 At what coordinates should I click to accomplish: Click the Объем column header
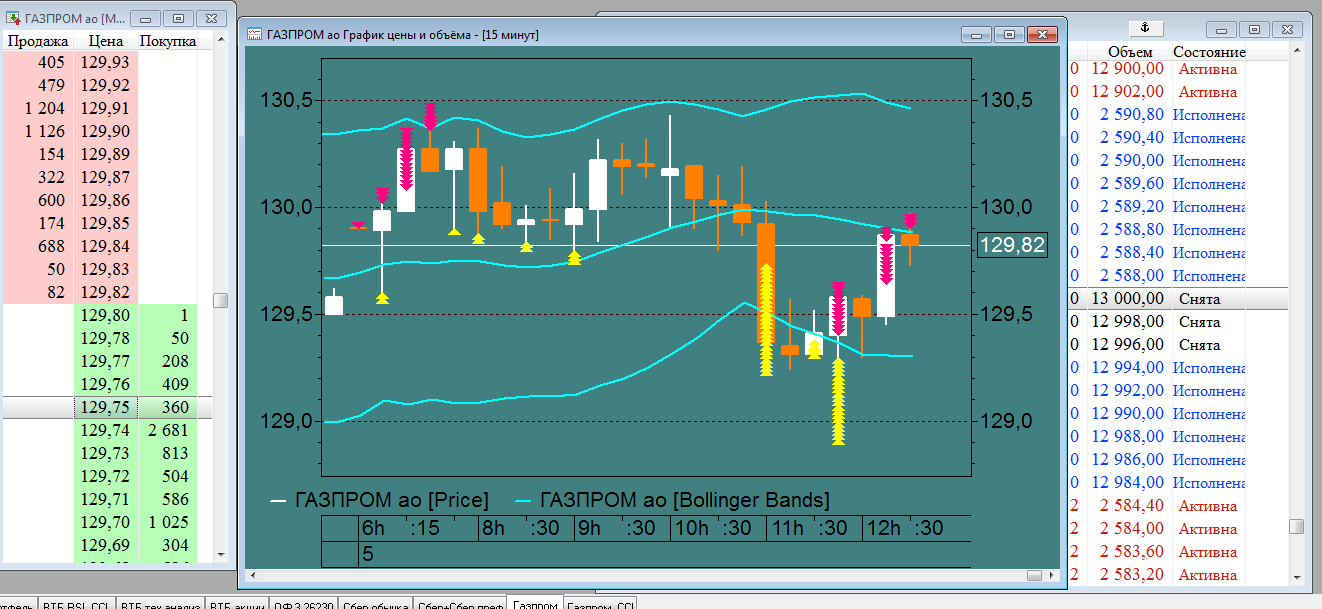(1130, 52)
